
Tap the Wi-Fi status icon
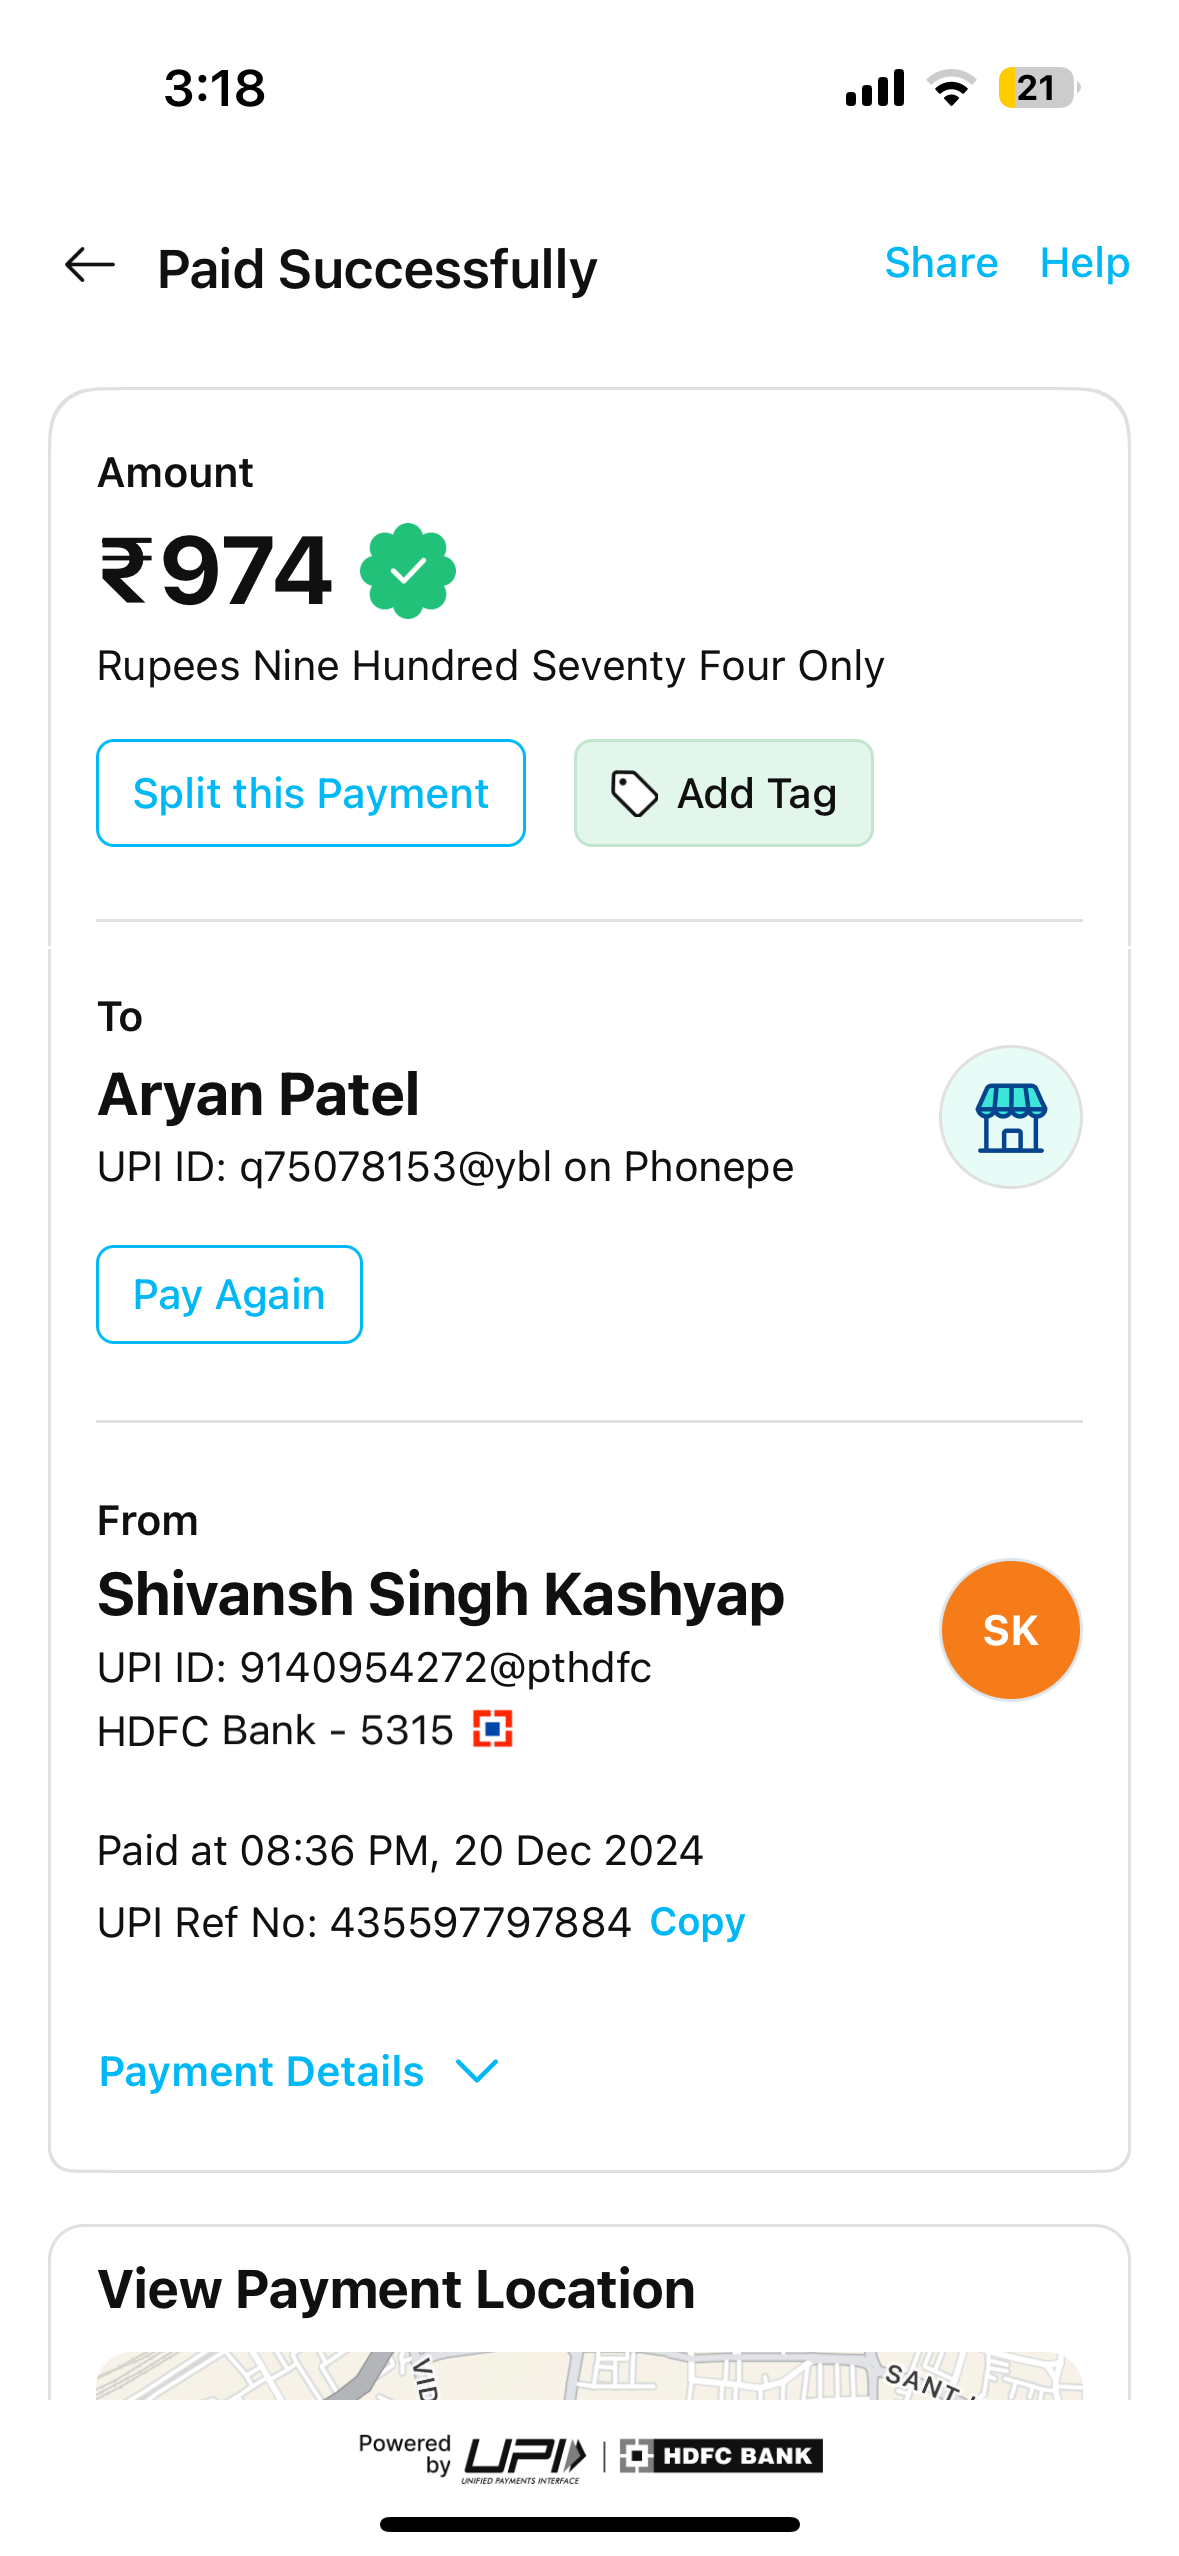[951, 88]
